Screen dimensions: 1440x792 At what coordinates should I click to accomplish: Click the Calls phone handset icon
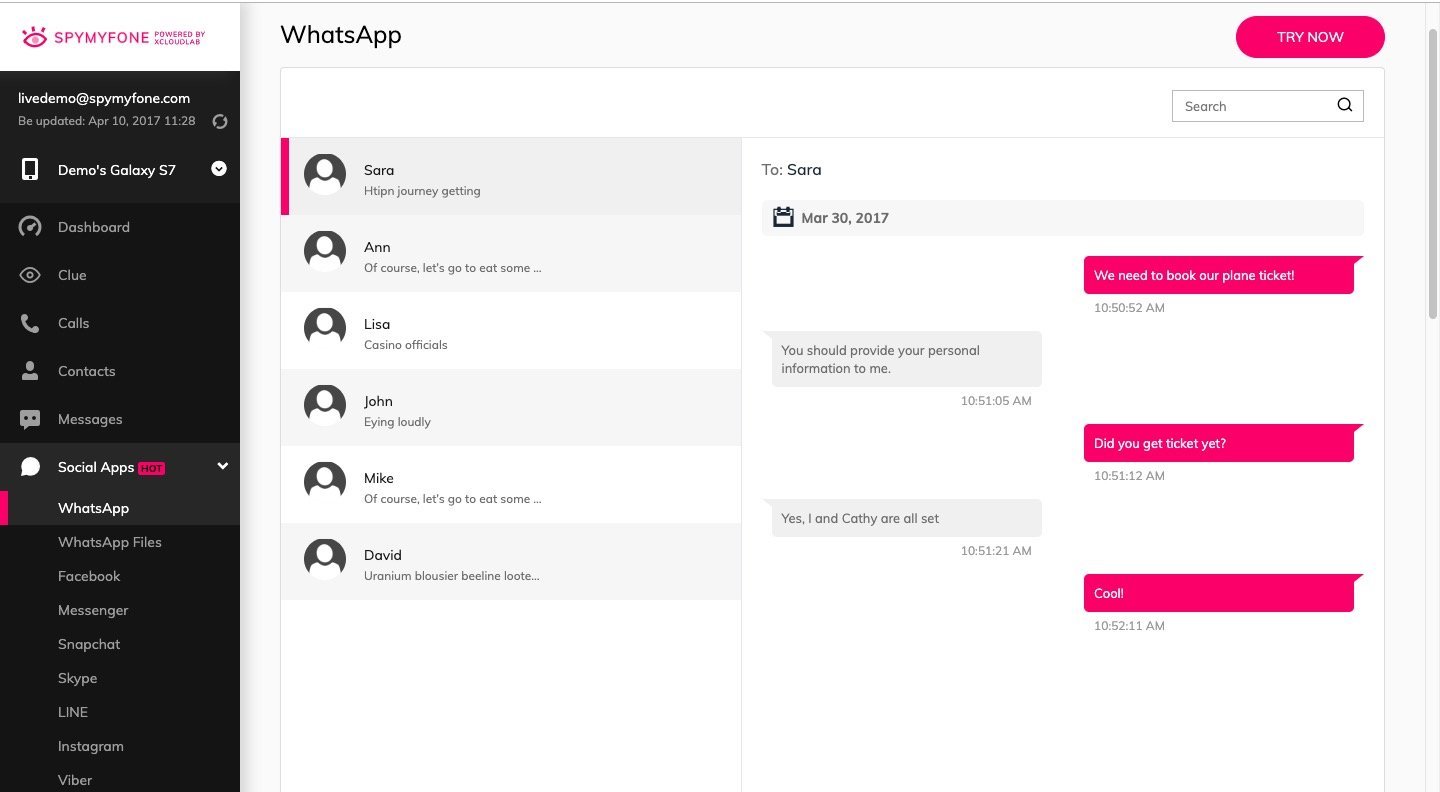click(30, 323)
